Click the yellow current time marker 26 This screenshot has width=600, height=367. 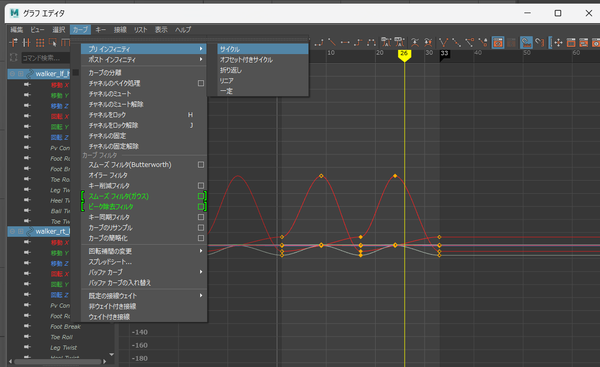pos(404,55)
